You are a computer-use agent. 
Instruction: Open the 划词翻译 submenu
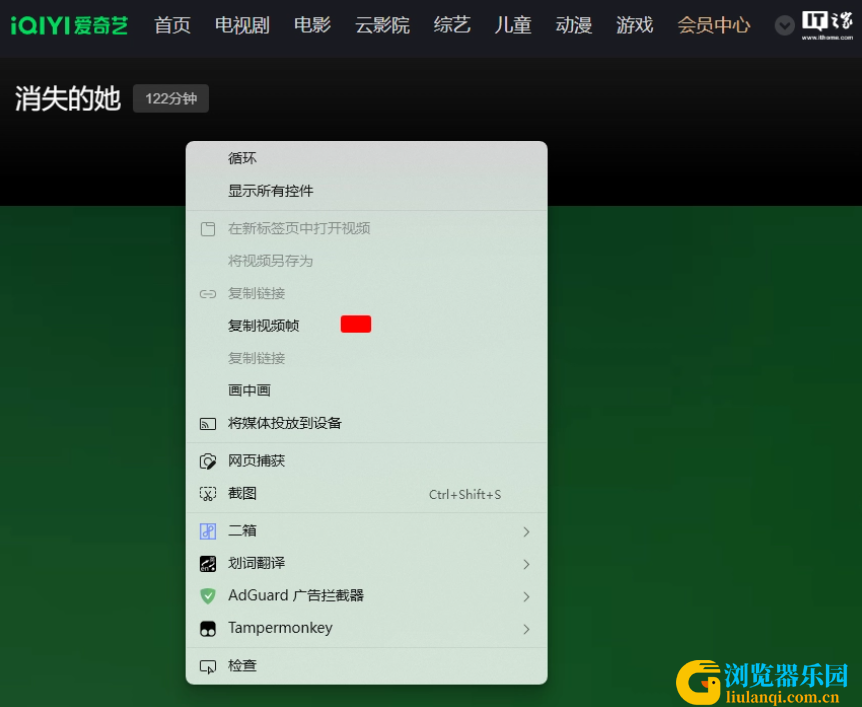tap(367, 563)
